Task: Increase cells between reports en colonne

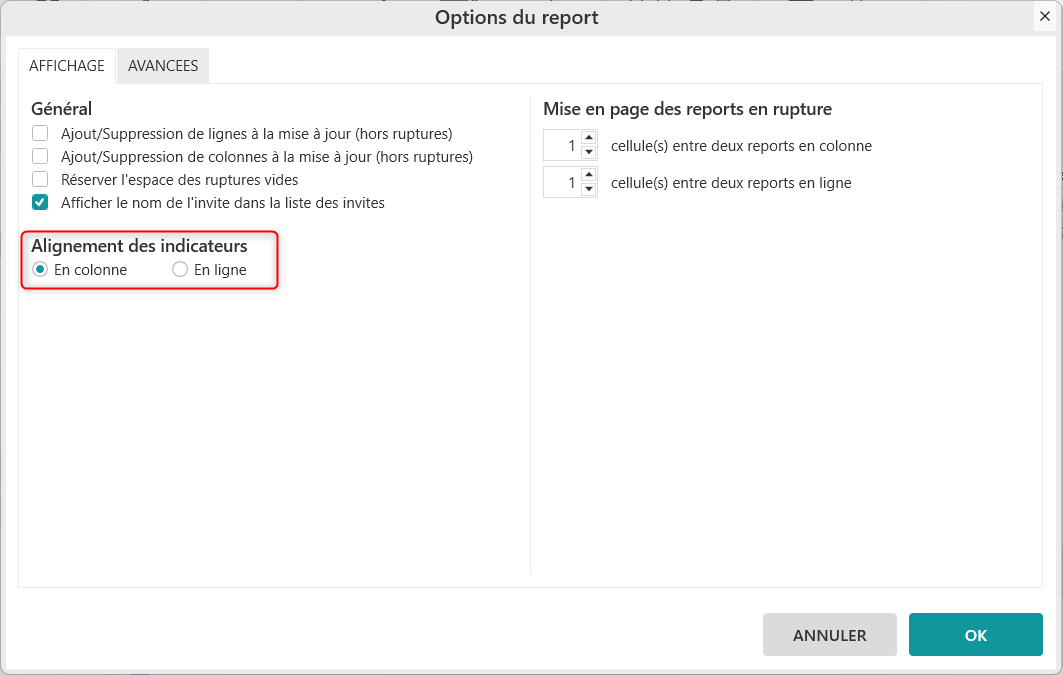Action: click(x=588, y=139)
